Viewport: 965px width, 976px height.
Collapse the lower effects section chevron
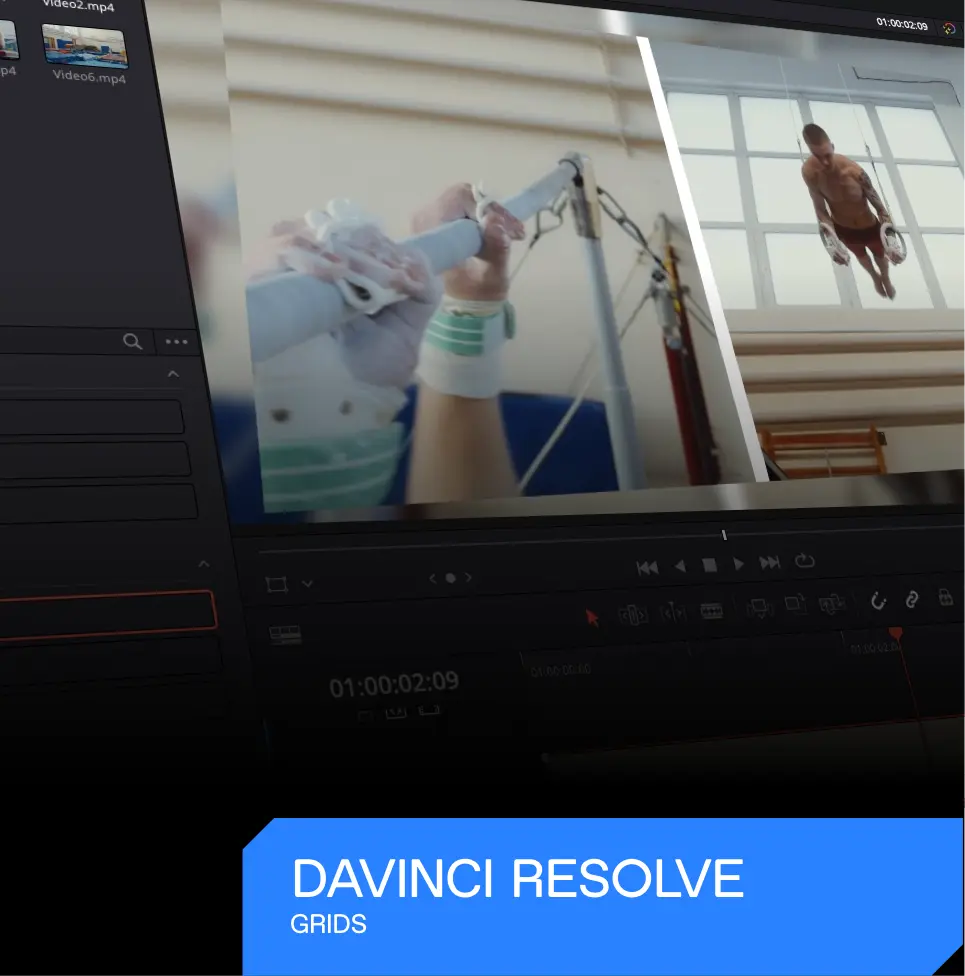tap(204, 564)
